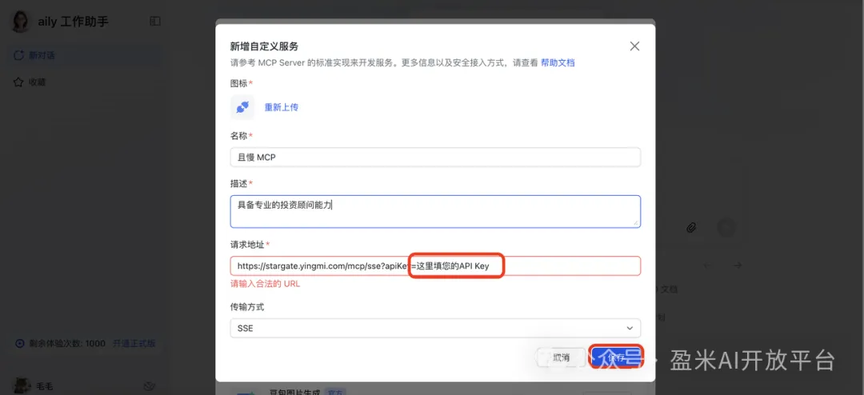Open the 帮助文档 link
Viewport: 864px width, 395px height.
(558, 63)
